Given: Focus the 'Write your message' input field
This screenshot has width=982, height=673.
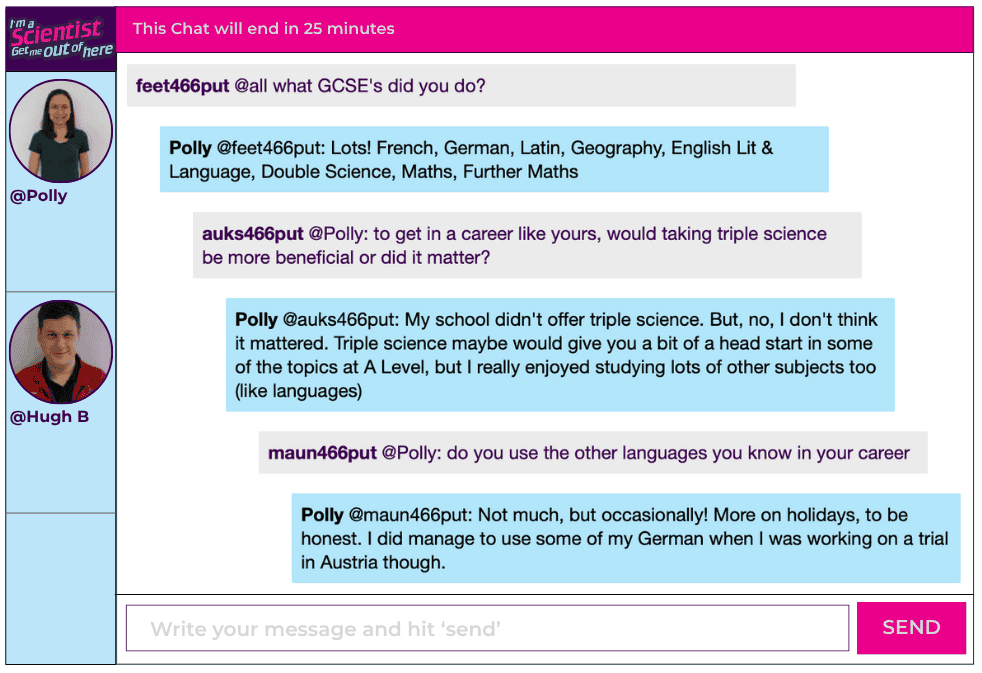Looking at the screenshot, I should coord(487,629).
